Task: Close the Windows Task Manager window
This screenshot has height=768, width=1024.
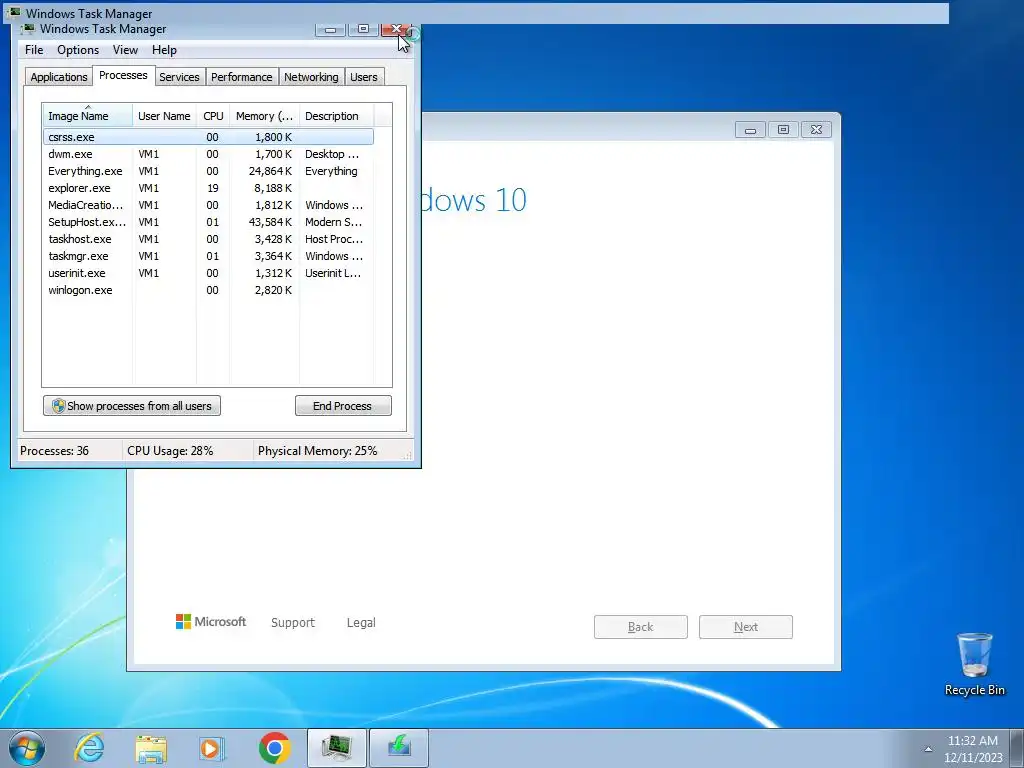Action: coord(396,29)
